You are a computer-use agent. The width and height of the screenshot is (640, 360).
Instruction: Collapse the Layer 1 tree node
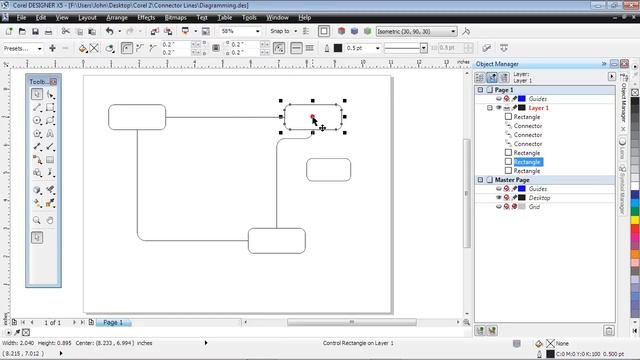490,108
